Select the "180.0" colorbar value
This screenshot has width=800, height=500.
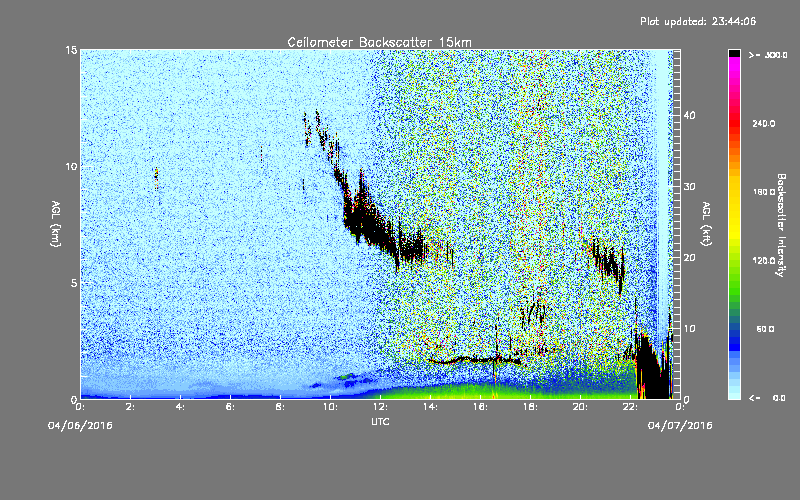click(764, 192)
